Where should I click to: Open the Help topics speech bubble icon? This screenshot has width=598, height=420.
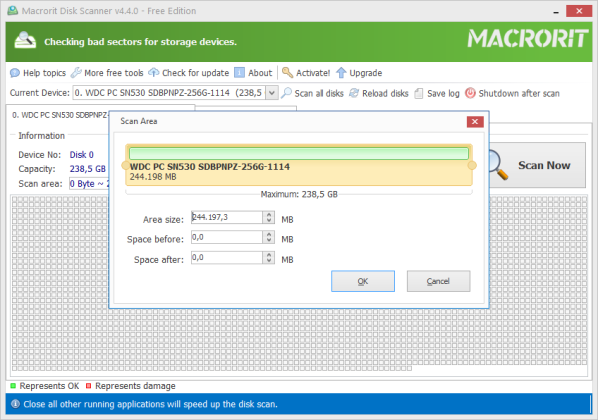coord(14,73)
